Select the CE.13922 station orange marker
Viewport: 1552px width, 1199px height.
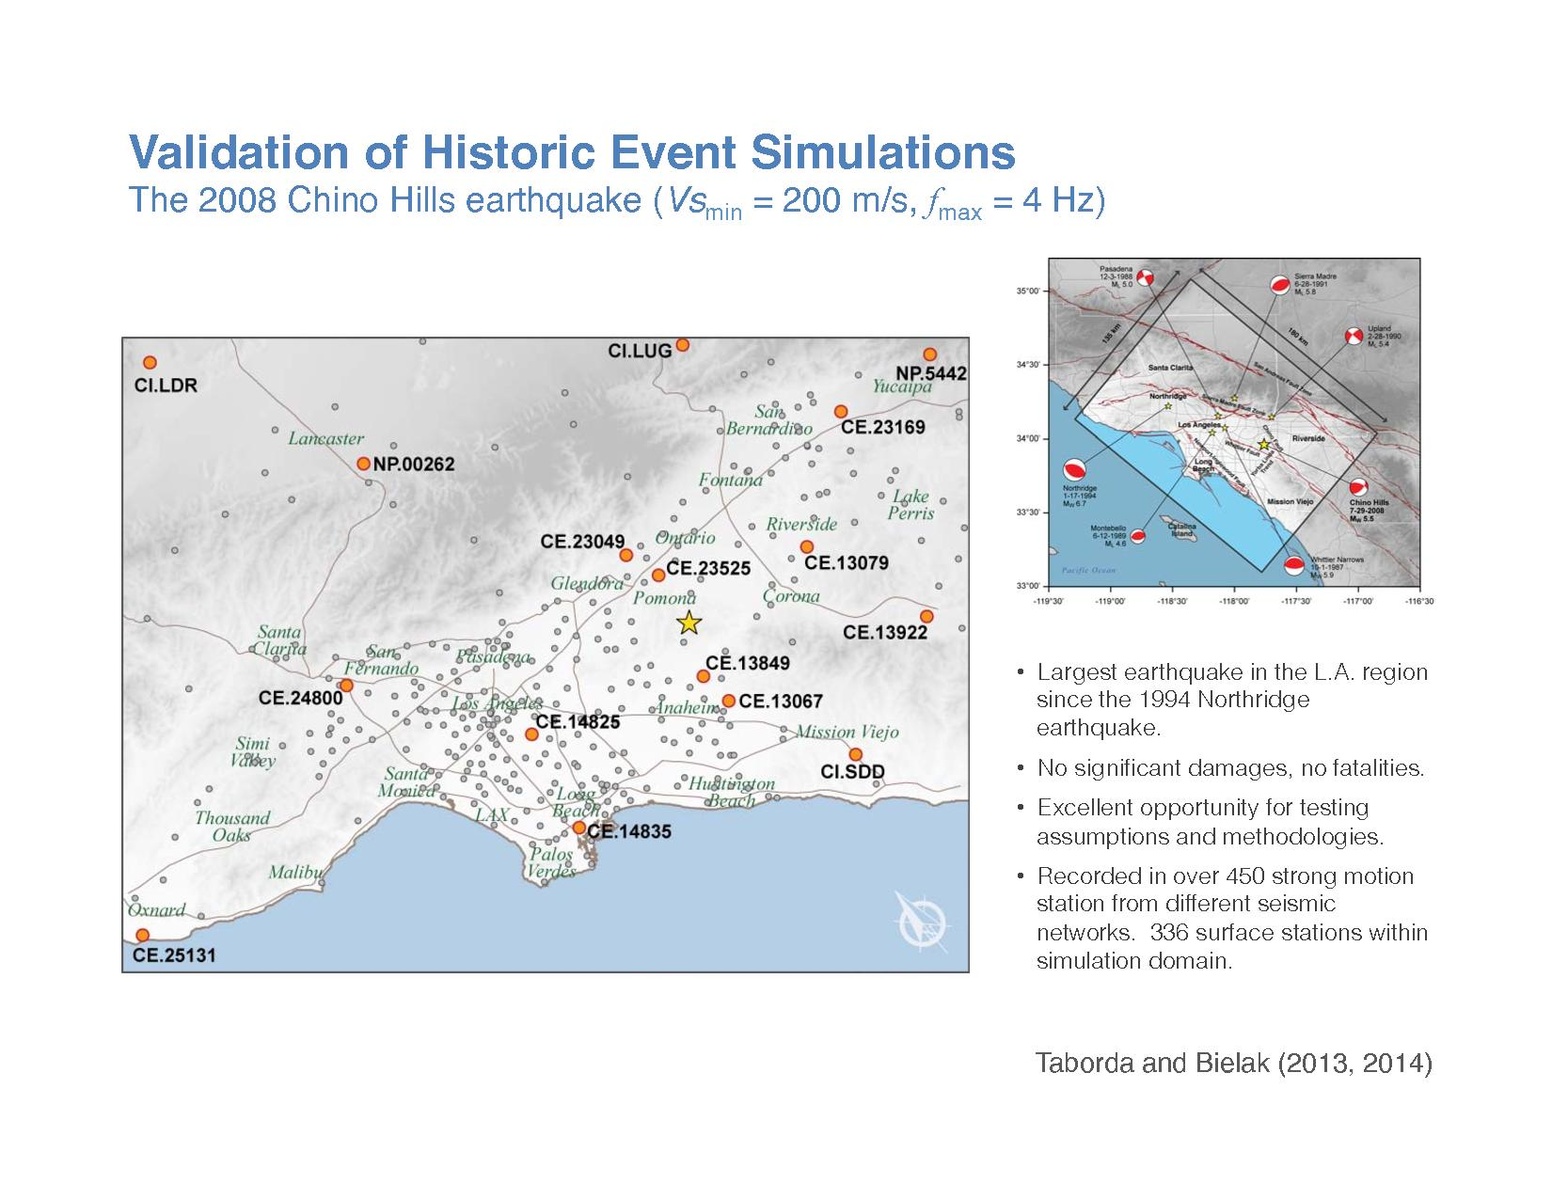pos(927,616)
